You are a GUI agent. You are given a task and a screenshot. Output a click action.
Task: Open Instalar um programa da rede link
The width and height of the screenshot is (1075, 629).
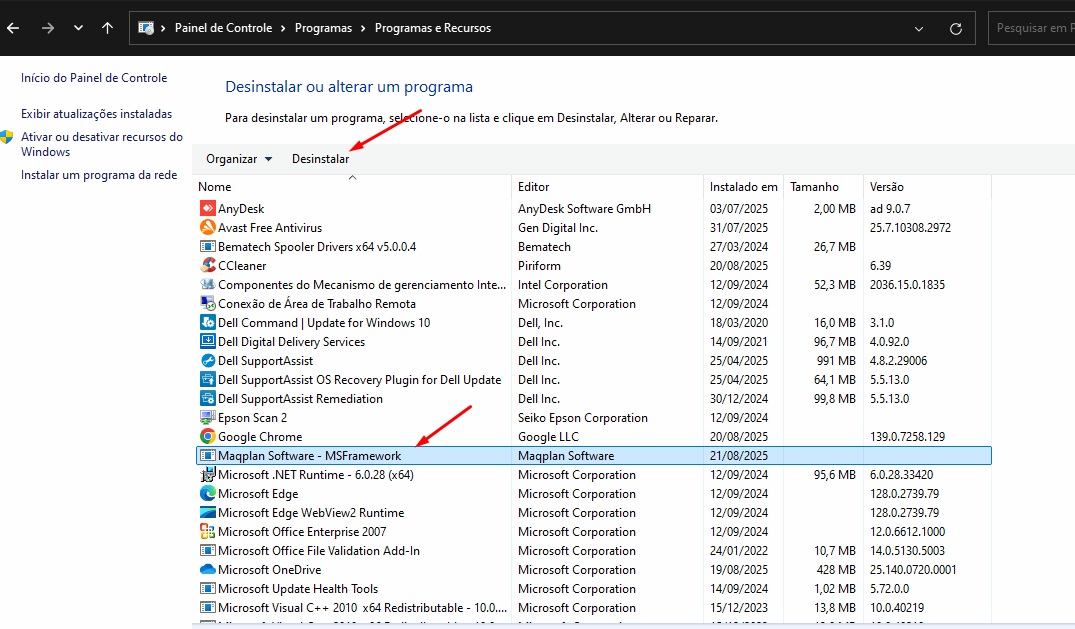pyautogui.click(x=99, y=175)
